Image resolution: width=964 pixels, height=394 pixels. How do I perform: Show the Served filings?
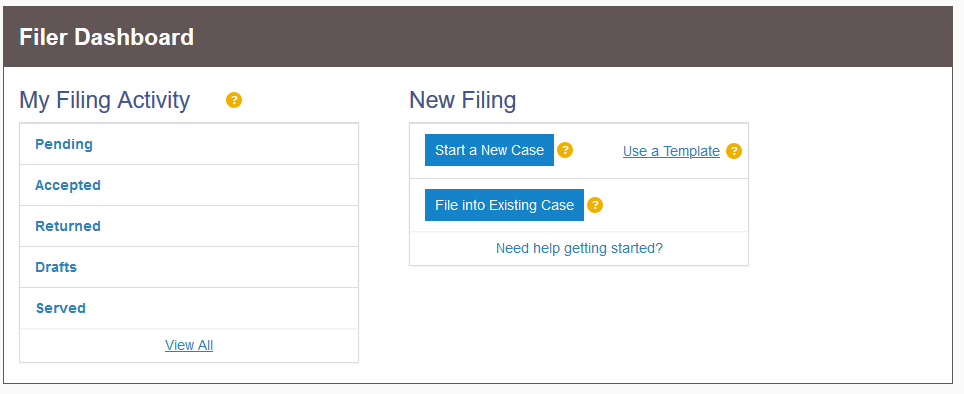[x=60, y=308]
